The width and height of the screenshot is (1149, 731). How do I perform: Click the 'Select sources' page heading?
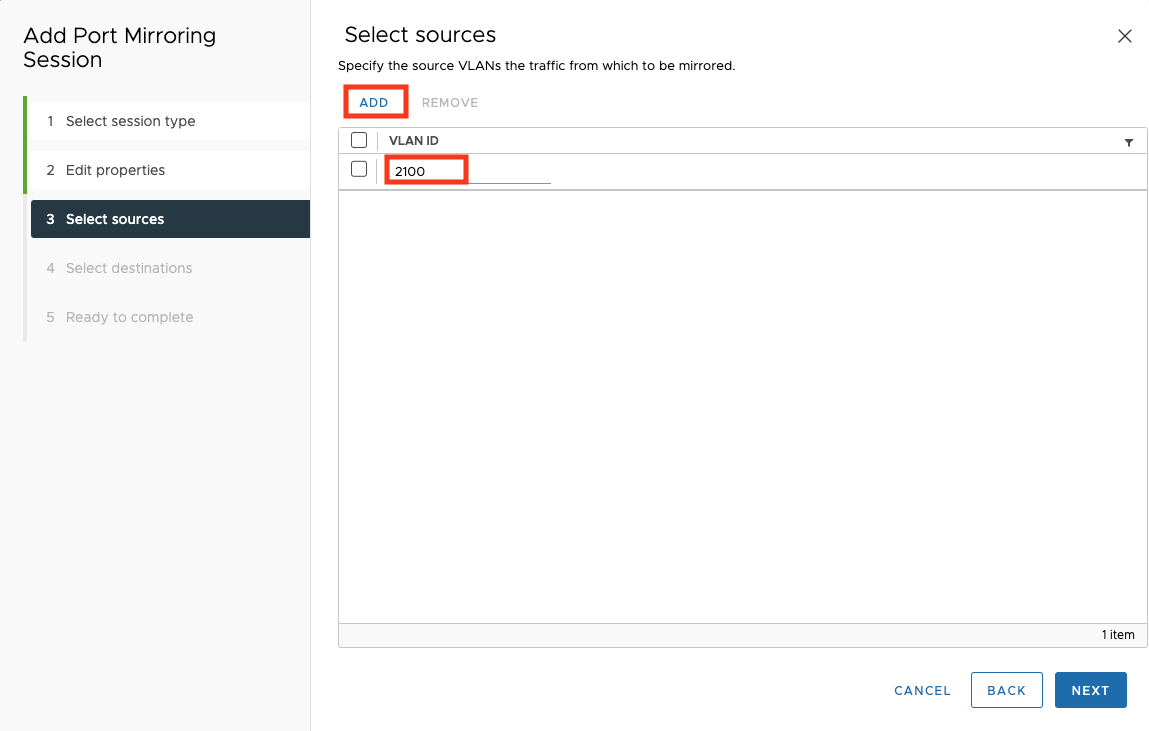point(420,35)
